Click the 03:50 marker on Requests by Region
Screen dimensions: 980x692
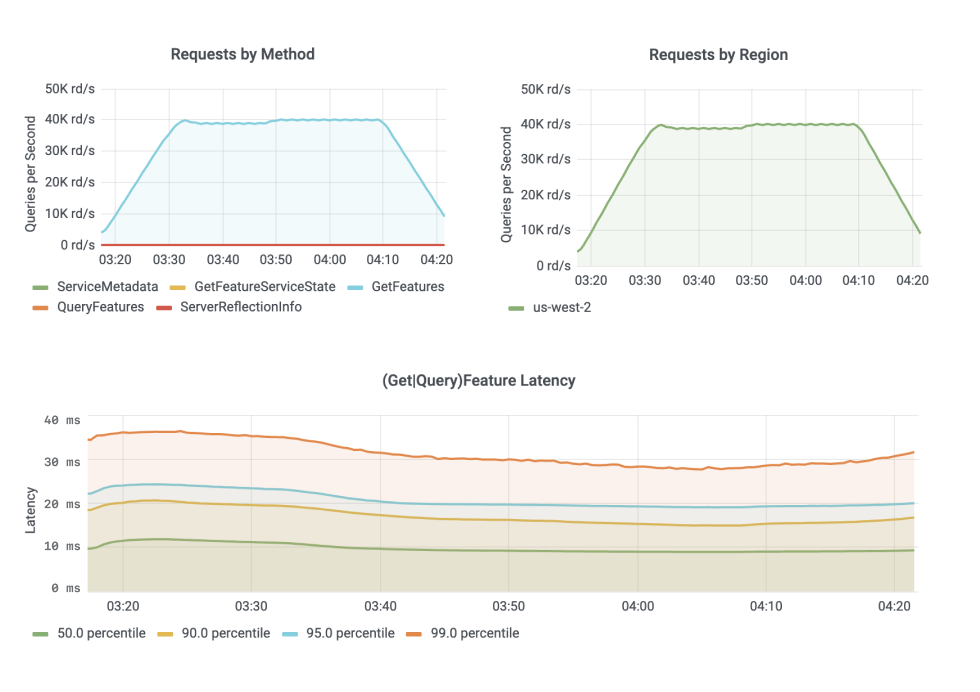tap(752, 281)
